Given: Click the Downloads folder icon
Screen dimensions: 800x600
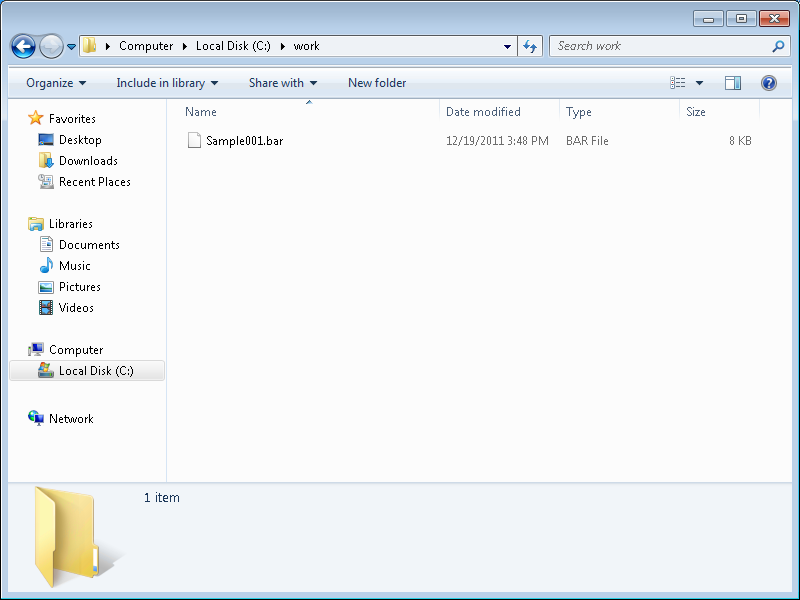Looking at the screenshot, I should tap(46, 160).
